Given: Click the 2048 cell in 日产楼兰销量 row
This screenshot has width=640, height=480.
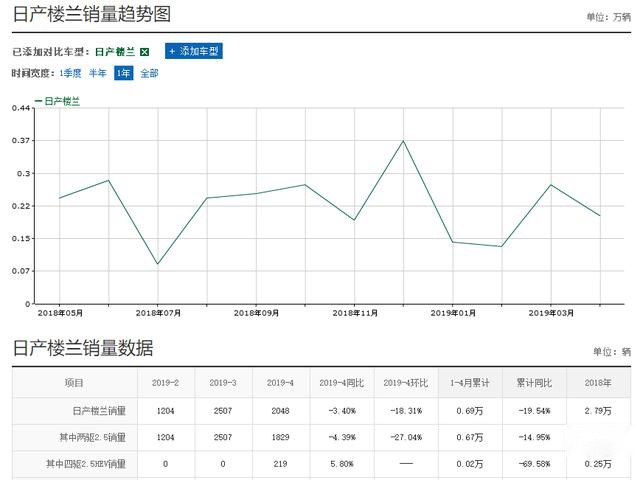Looking at the screenshot, I should (280, 411).
